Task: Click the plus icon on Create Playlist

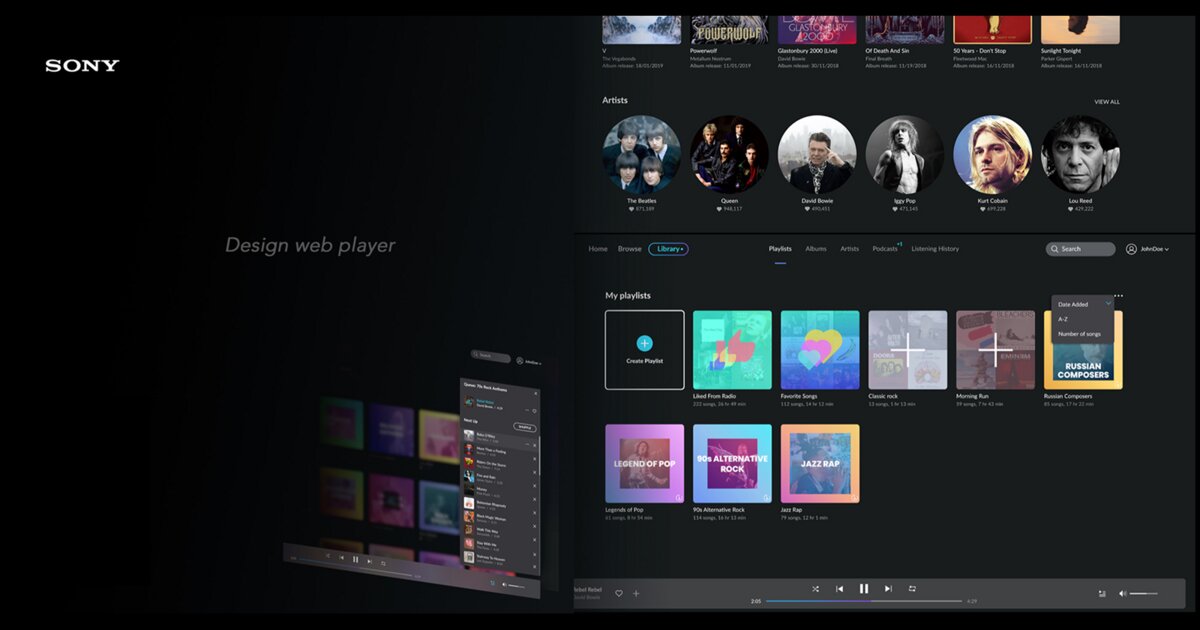Action: (x=645, y=343)
